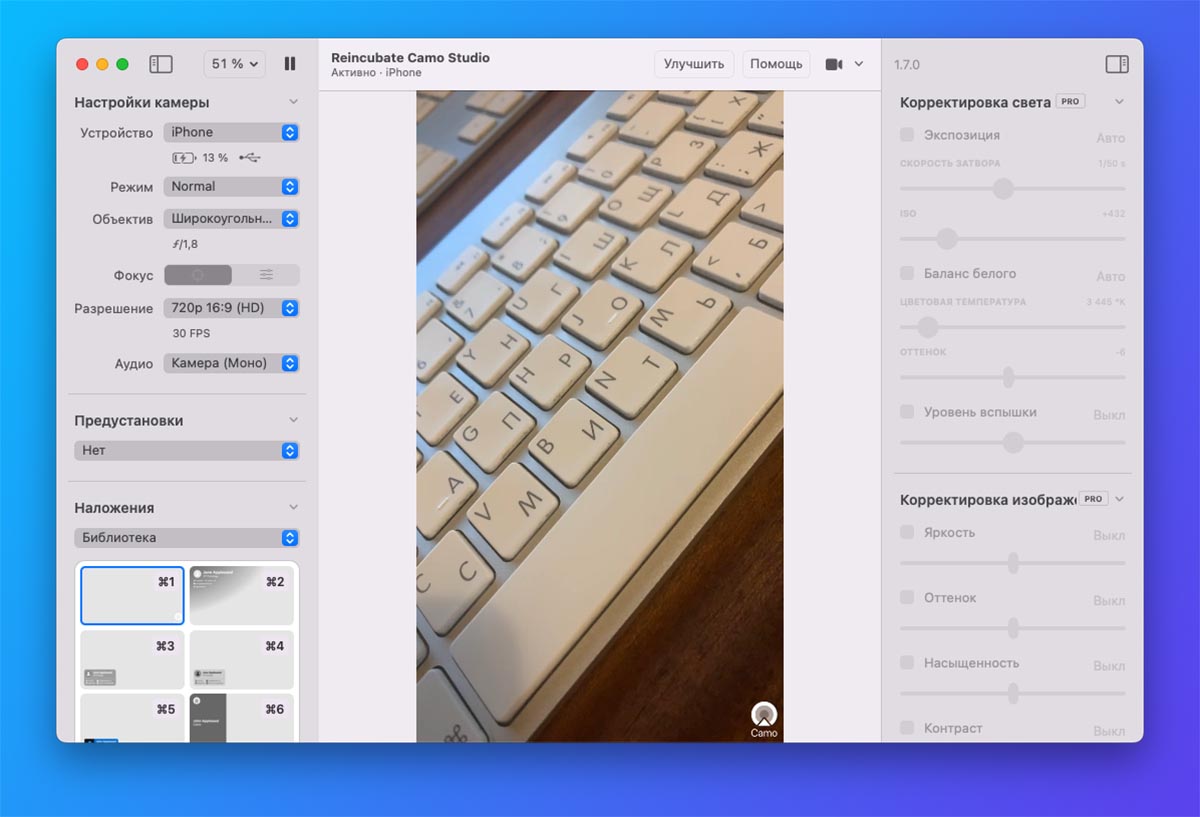Screen dimensions: 1200x817
Task: Select the manual focus sliders icon
Action: pyautogui.click(x=266, y=275)
